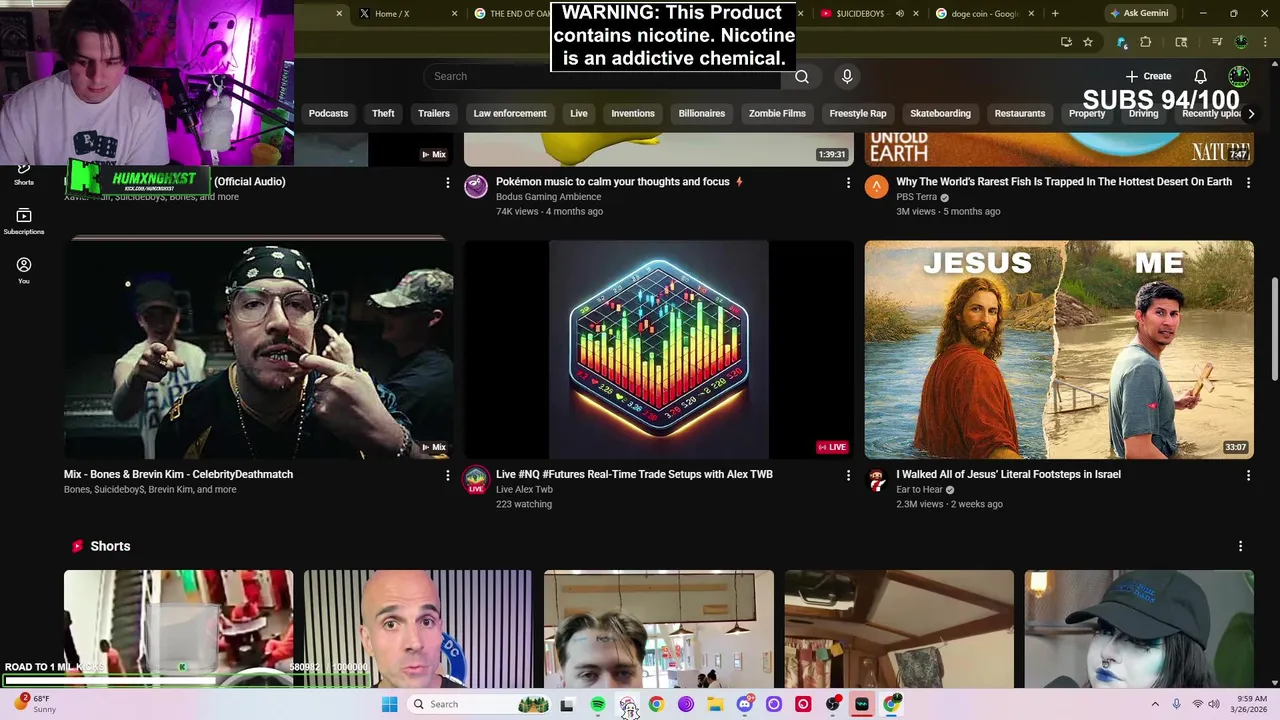Select the Trailers category chip

click(434, 114)
